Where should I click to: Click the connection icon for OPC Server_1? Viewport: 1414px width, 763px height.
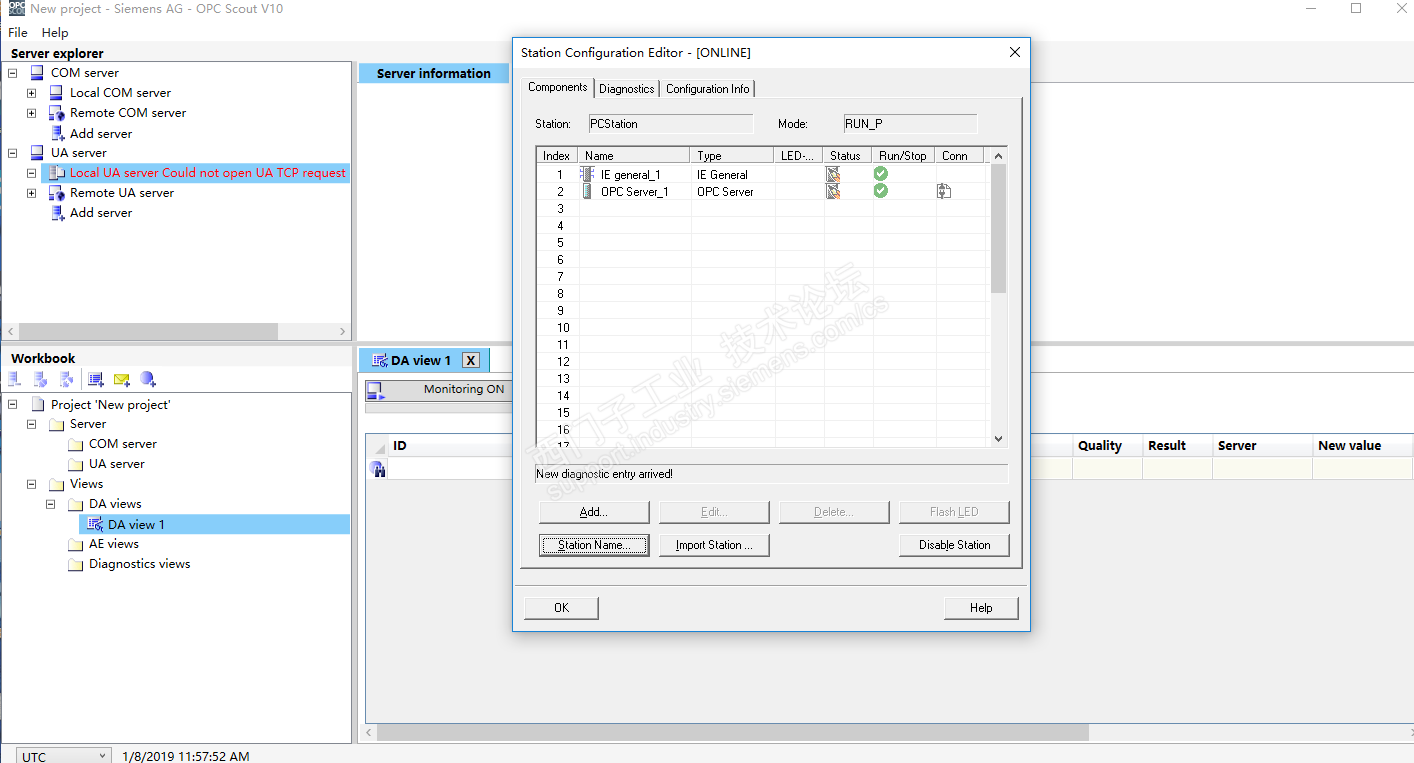click(944, 191)
